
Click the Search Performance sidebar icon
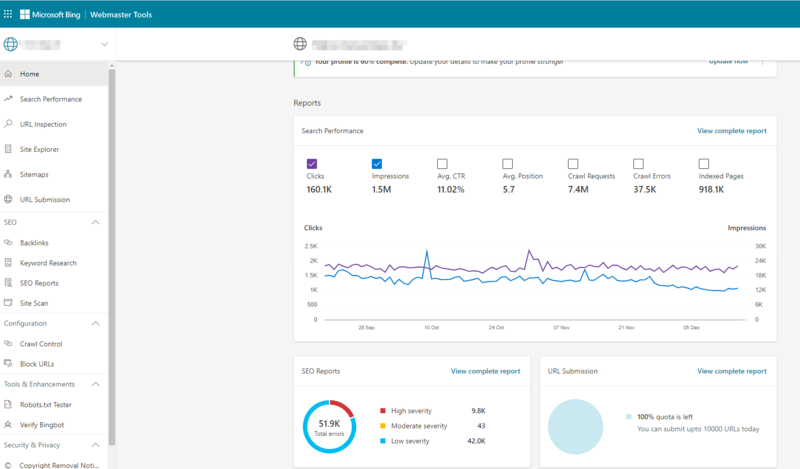point(9,99)
